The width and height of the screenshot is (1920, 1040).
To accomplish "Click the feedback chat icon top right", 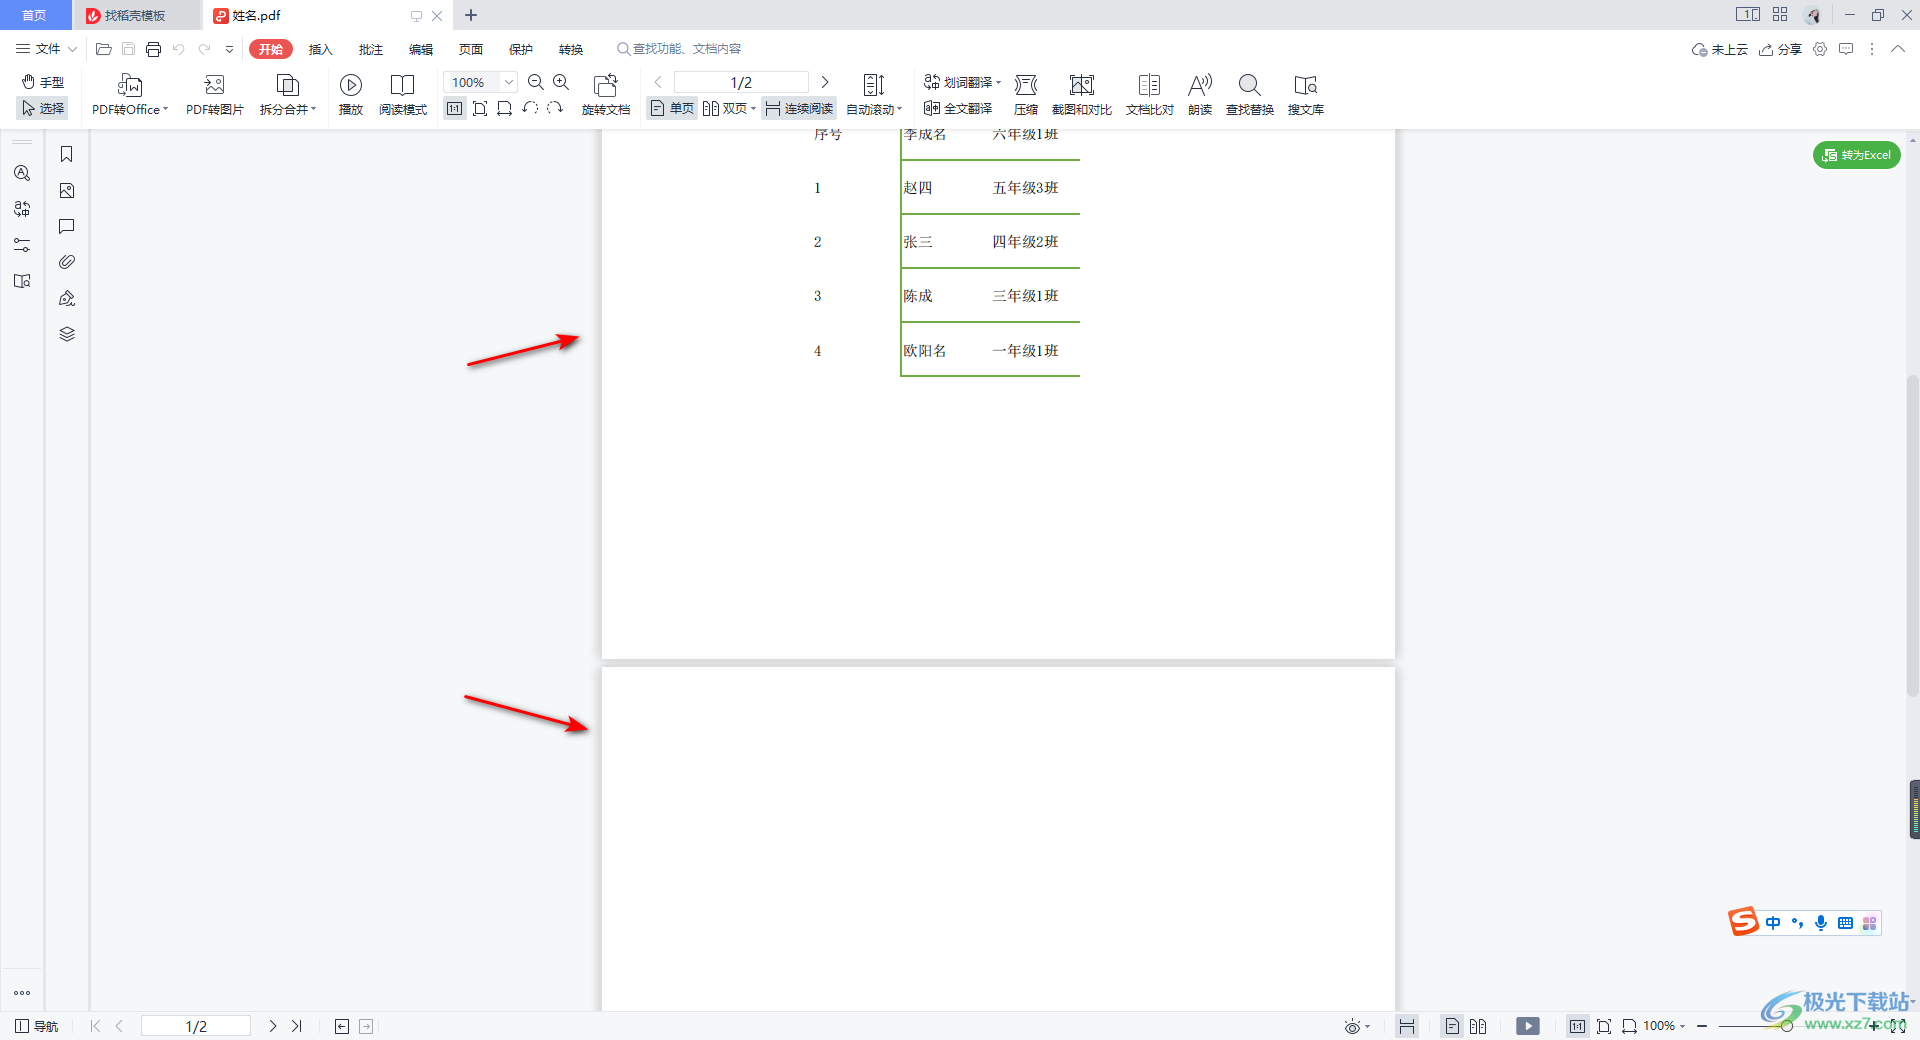I will (1846, 49).
